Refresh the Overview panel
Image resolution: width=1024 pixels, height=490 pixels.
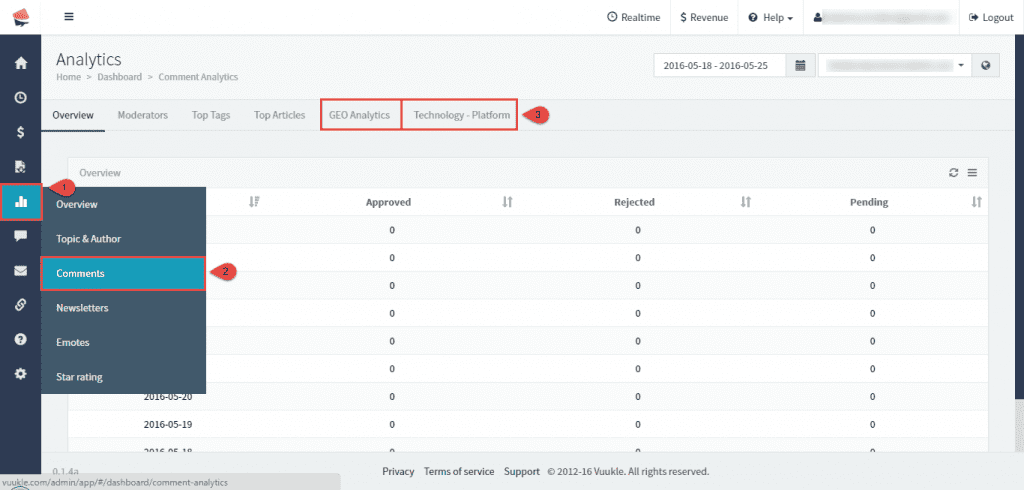pos(954,173)
